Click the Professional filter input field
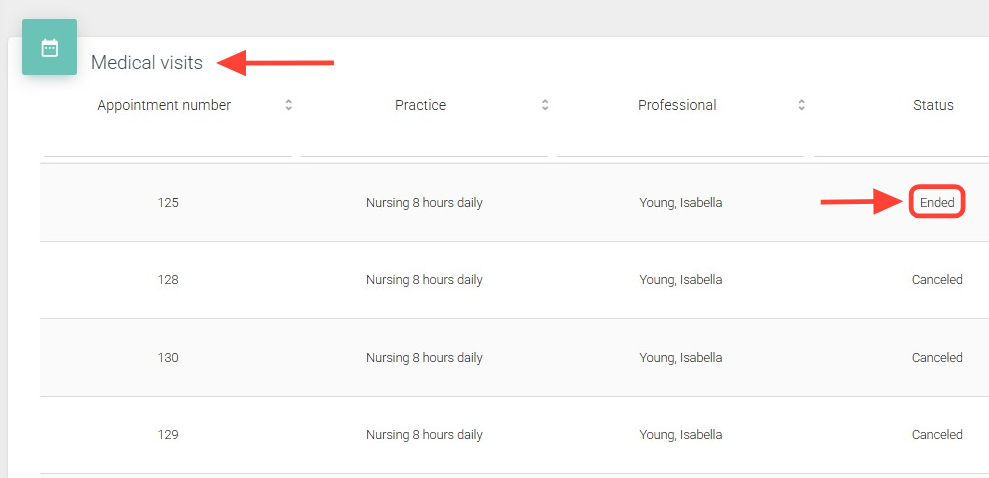The height and width of the screenshot is (478, 989). (680, 144)
